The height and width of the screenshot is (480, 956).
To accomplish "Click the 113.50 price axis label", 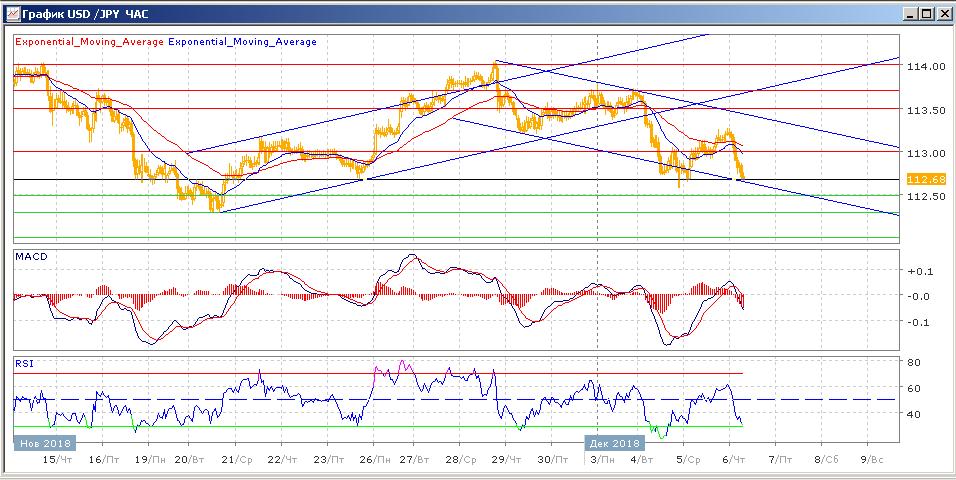I will [x=925, y=109].
